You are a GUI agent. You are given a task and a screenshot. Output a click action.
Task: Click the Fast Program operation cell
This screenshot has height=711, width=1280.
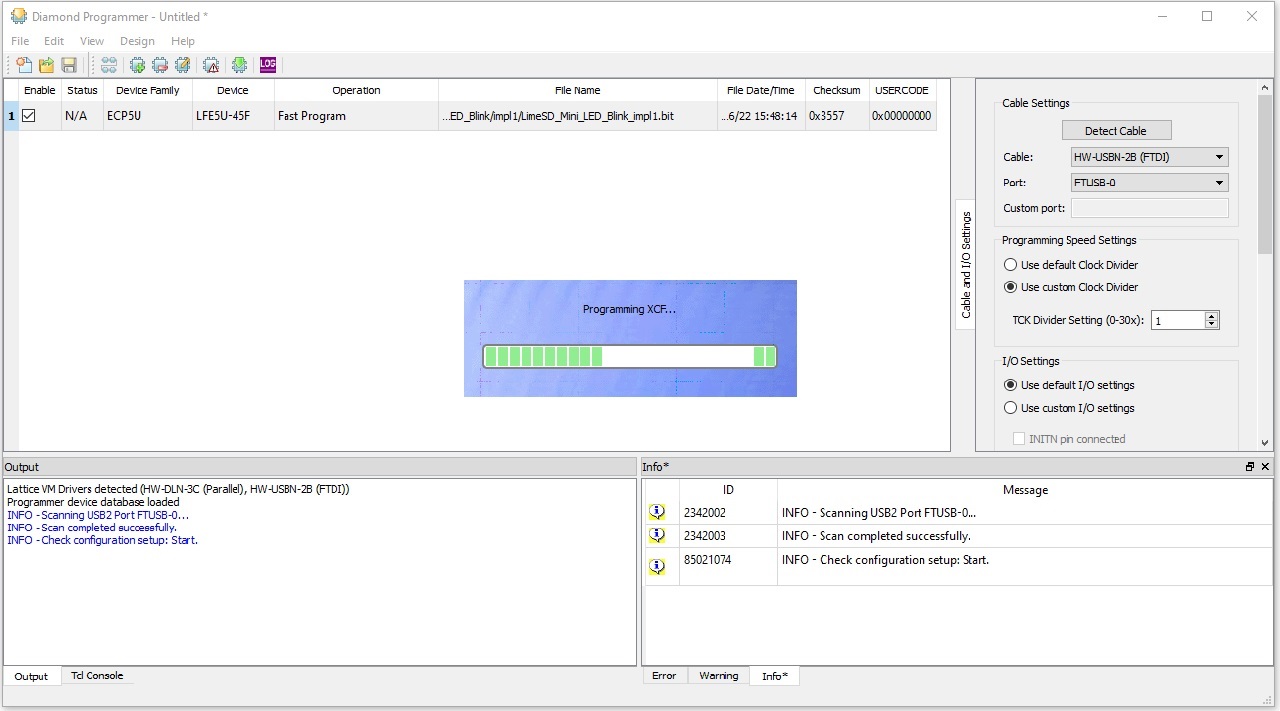tap(355, 116)
